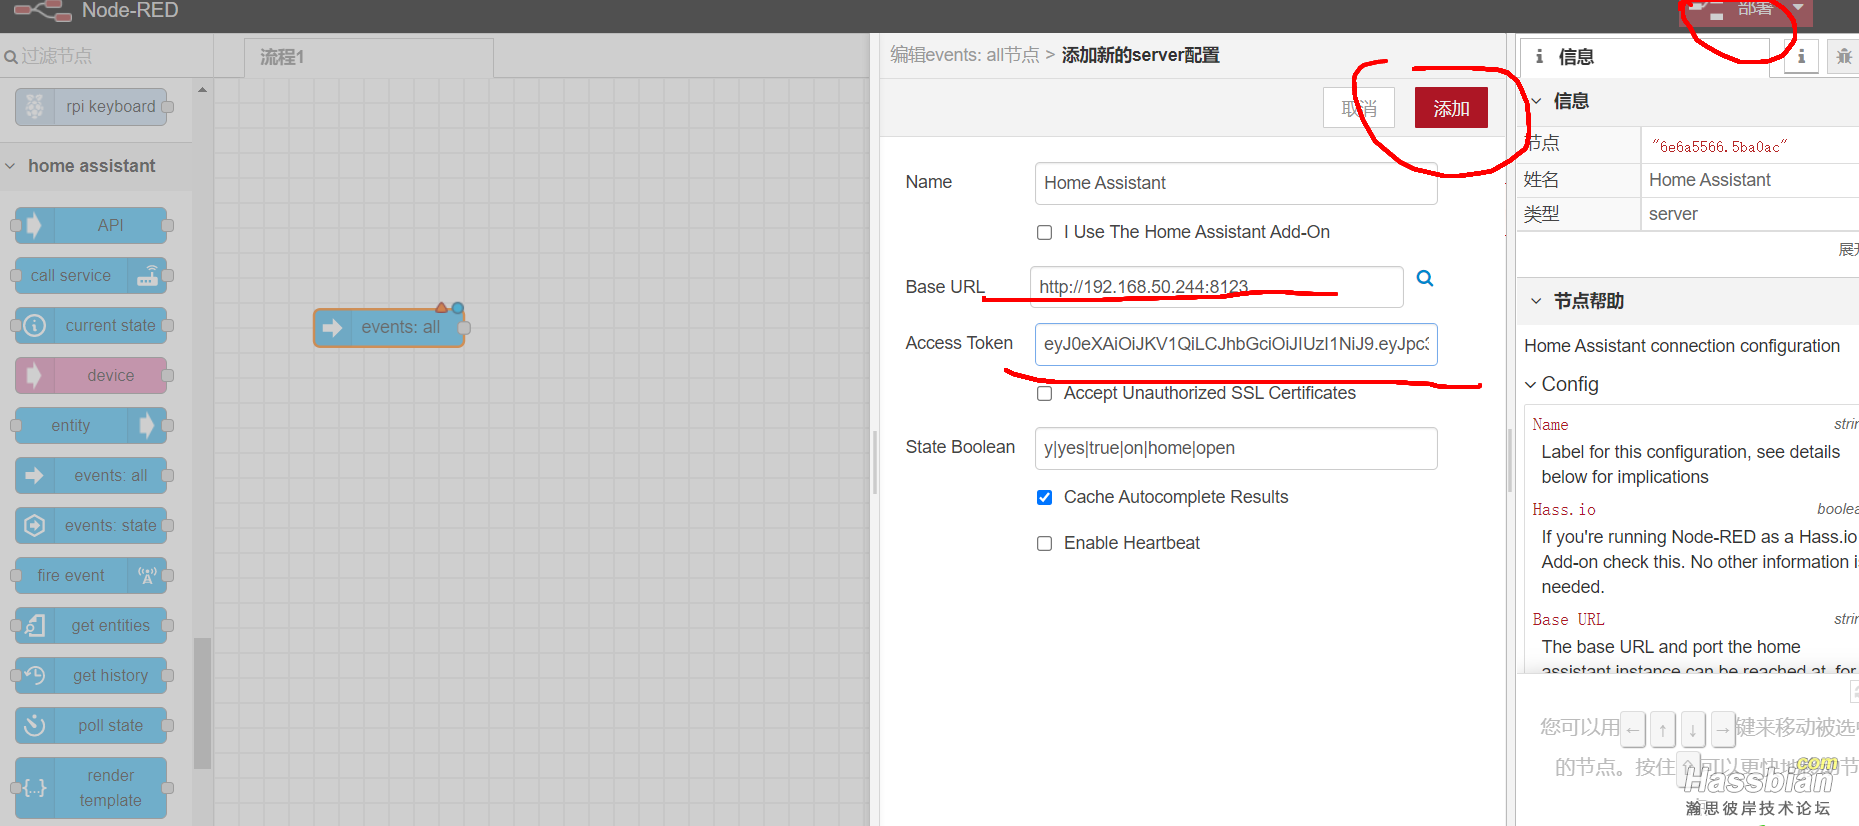Select the API node in palette
1859x826 pixels.
[92, 225]
